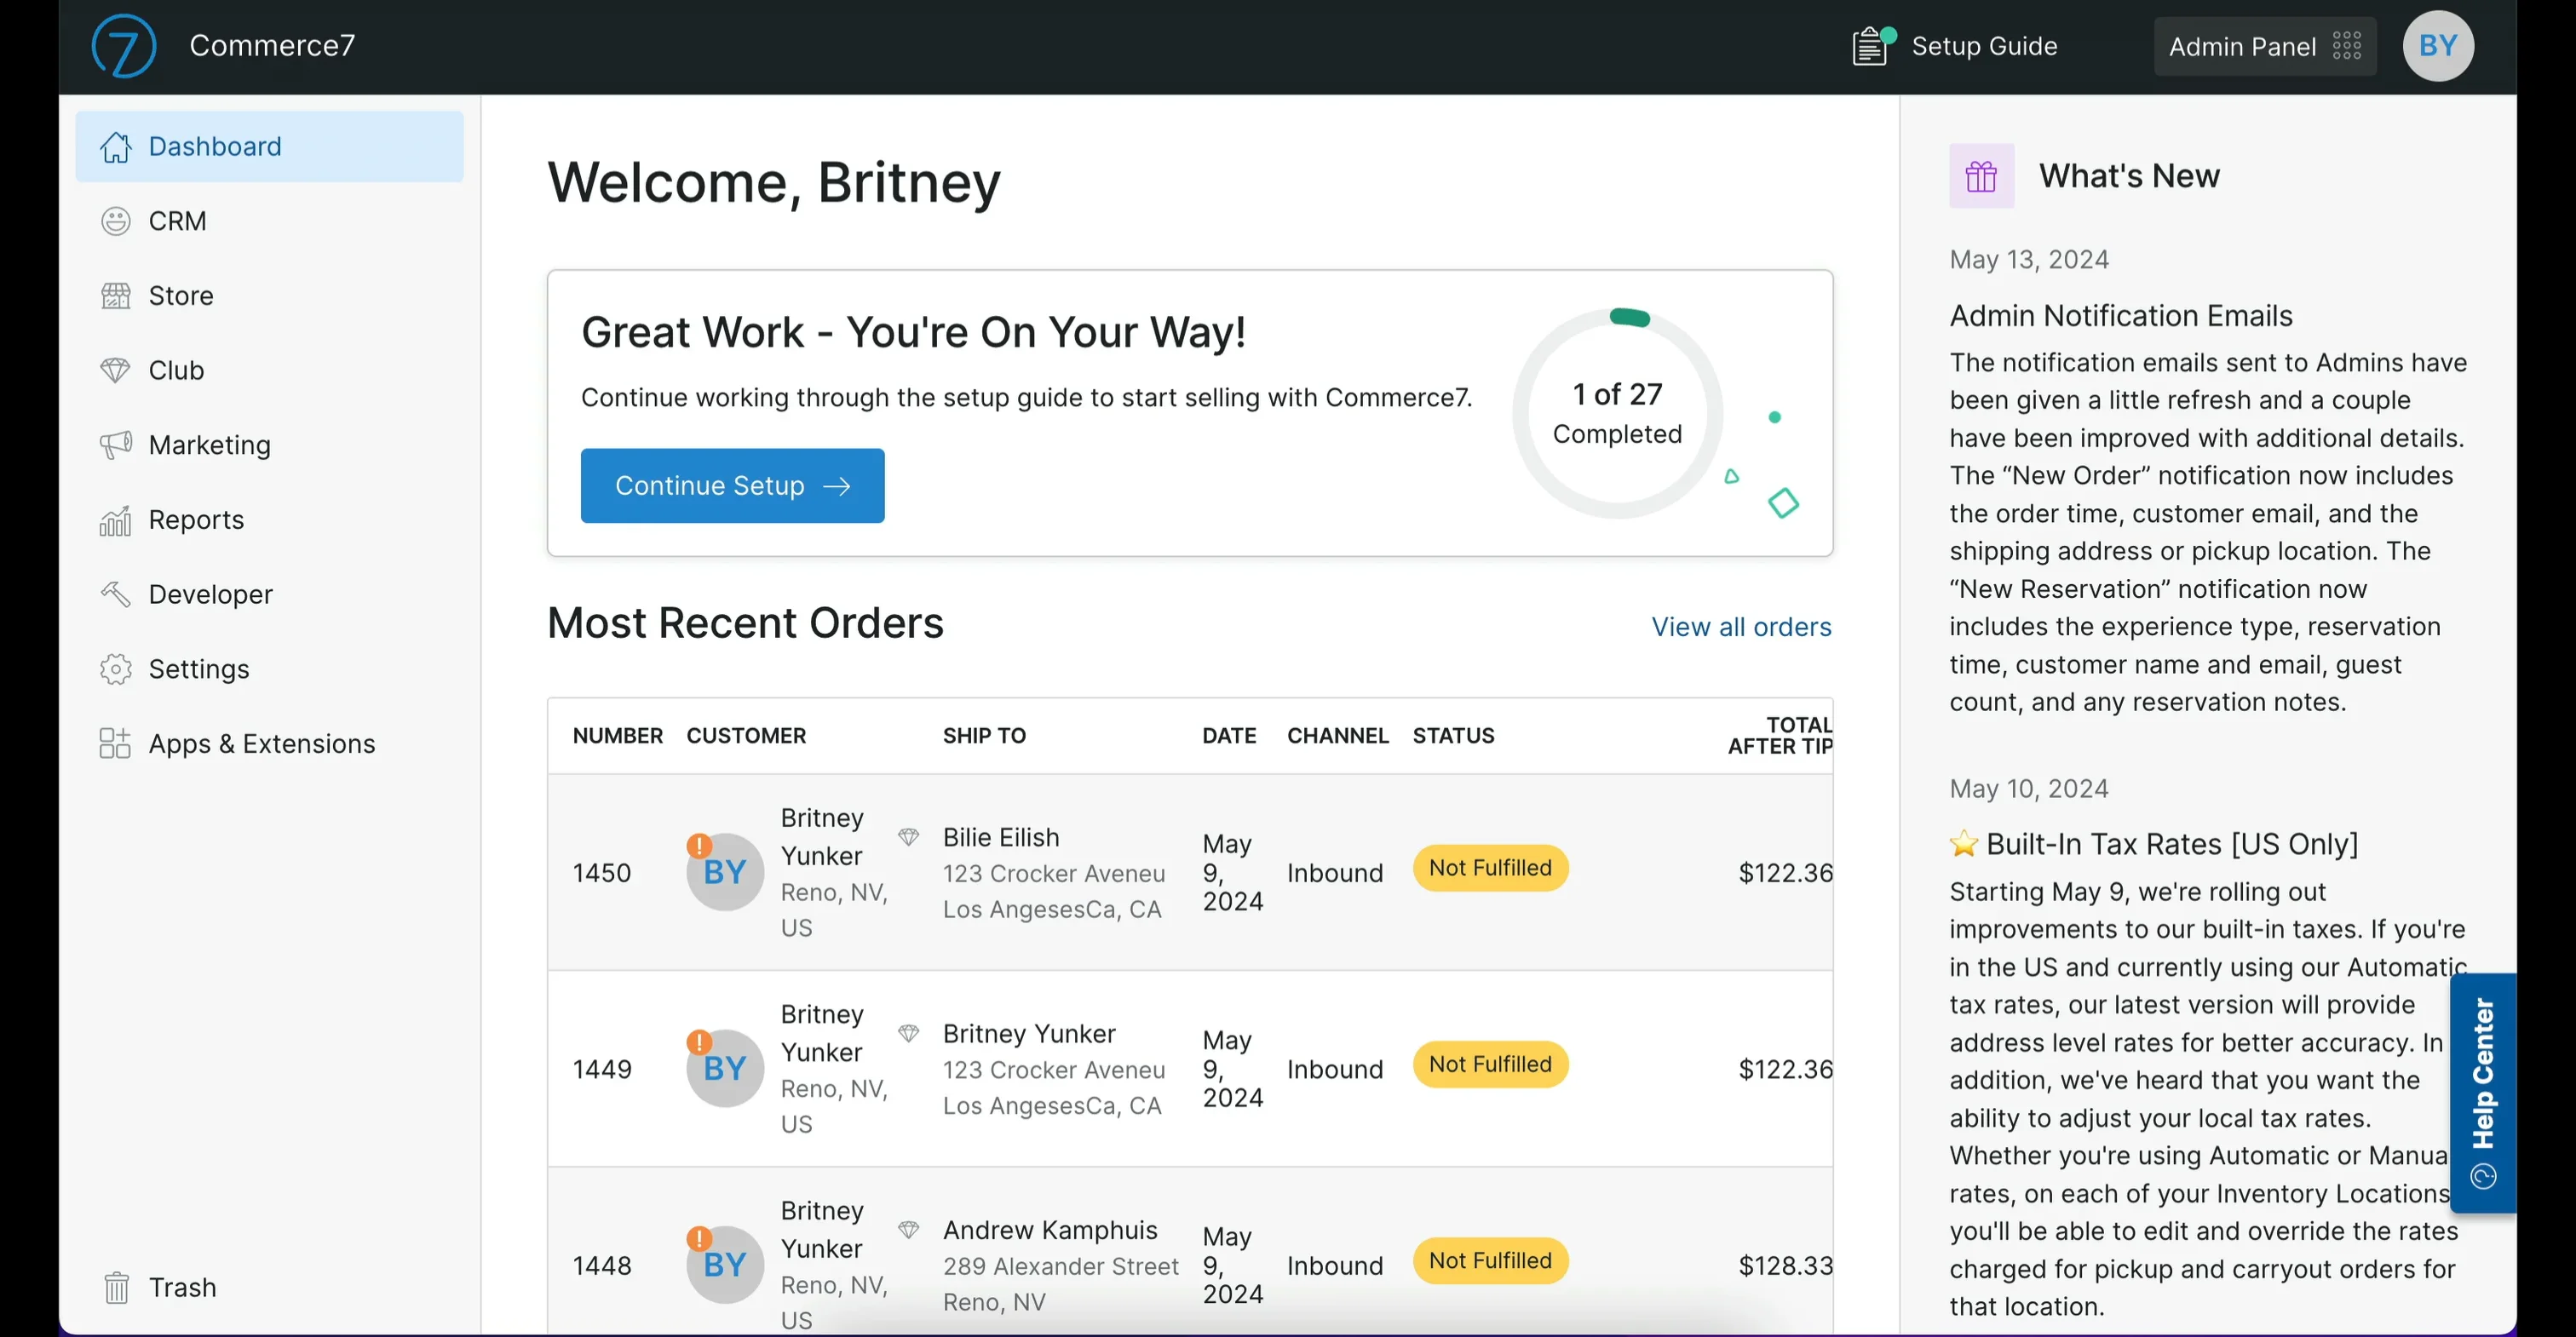The image size is (2576, 1337).
Task: Click the setup completion progress ring
Action: 1617,412
